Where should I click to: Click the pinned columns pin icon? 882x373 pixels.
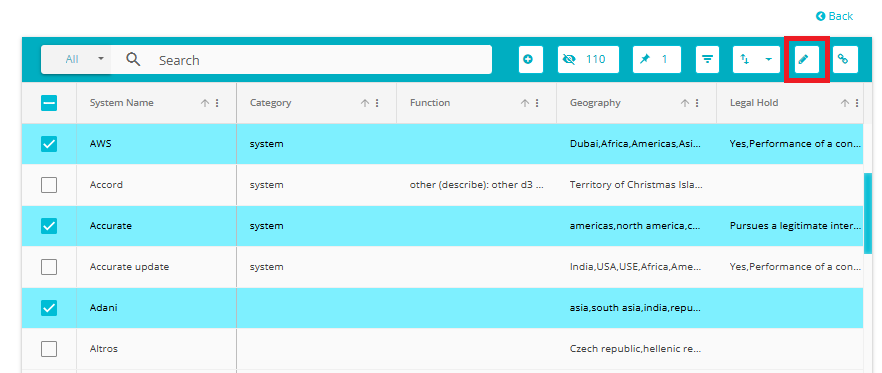point(656,59)
